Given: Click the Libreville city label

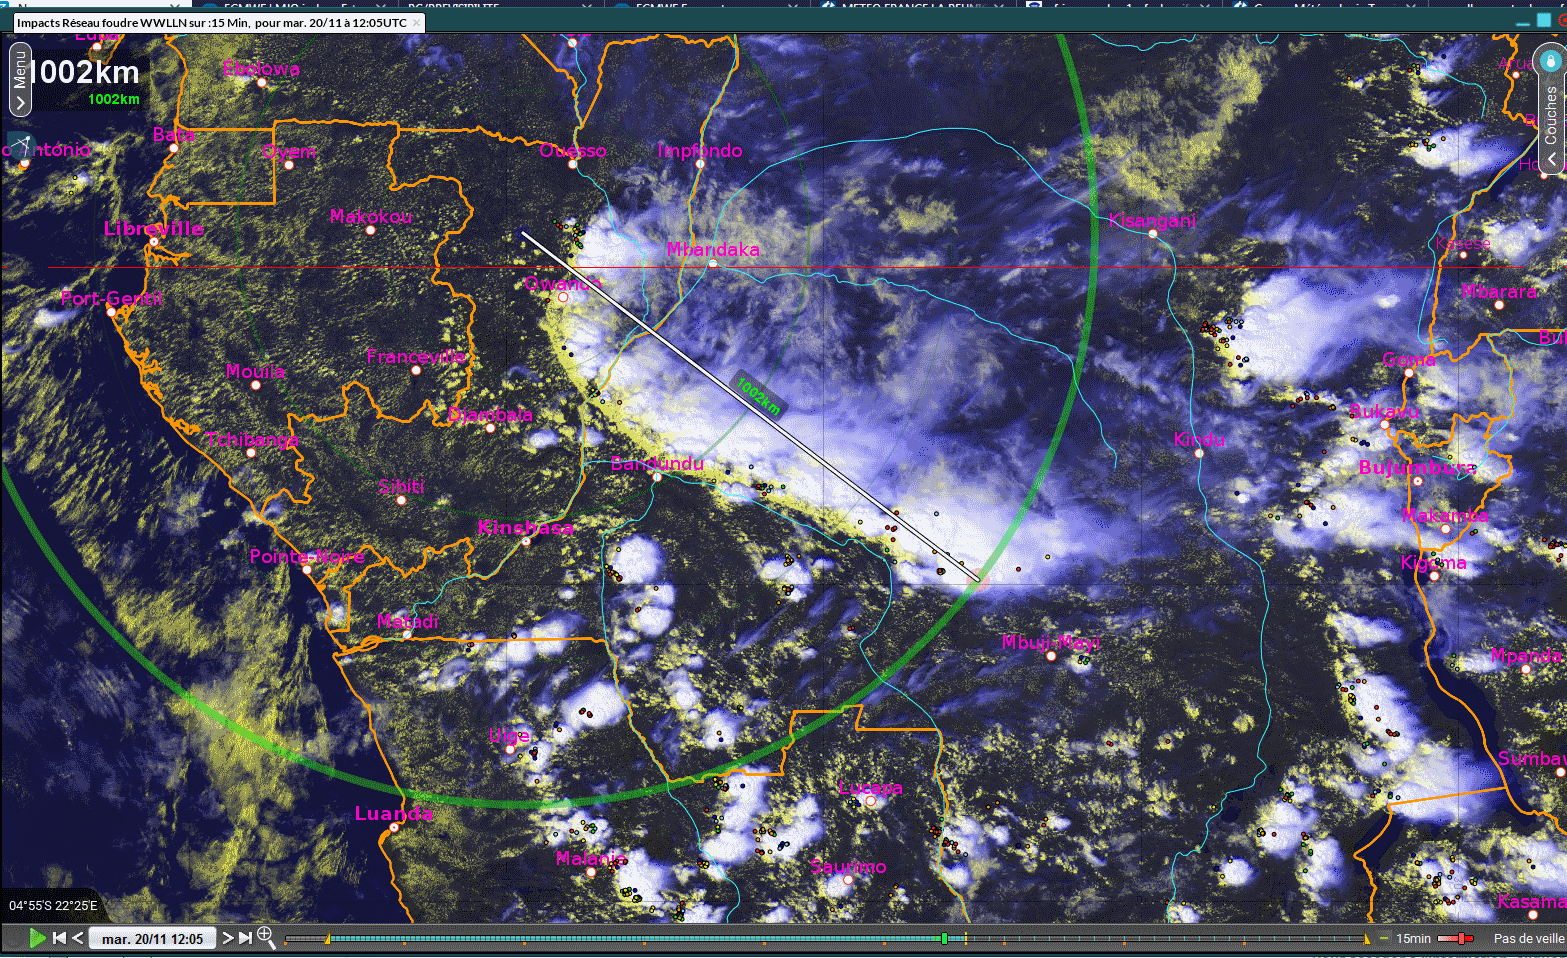Looking at the screenshot, I should [154, 228].
